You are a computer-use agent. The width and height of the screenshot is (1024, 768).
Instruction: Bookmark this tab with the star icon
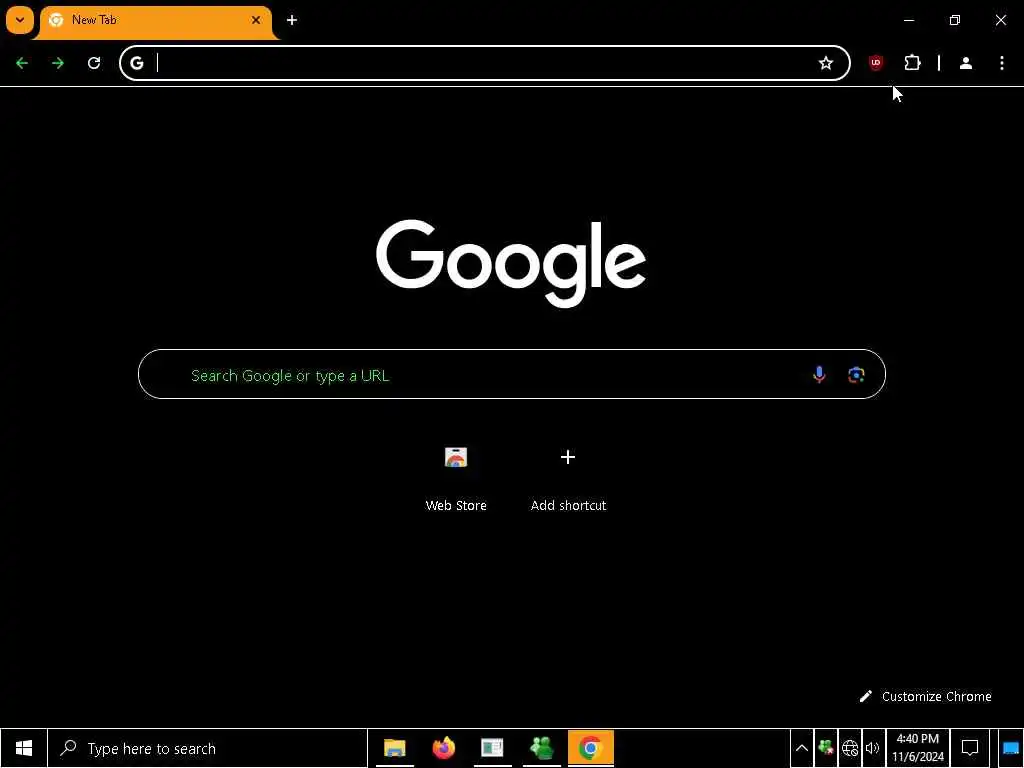coord(826,63)
